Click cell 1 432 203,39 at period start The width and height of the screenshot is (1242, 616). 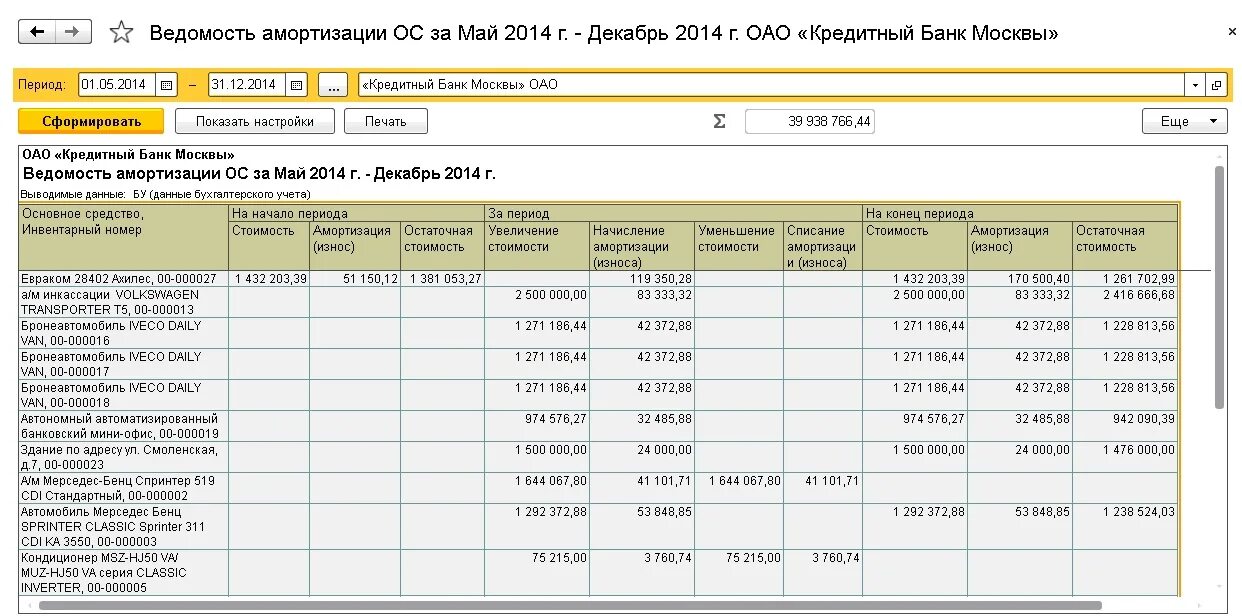(269, 279)
